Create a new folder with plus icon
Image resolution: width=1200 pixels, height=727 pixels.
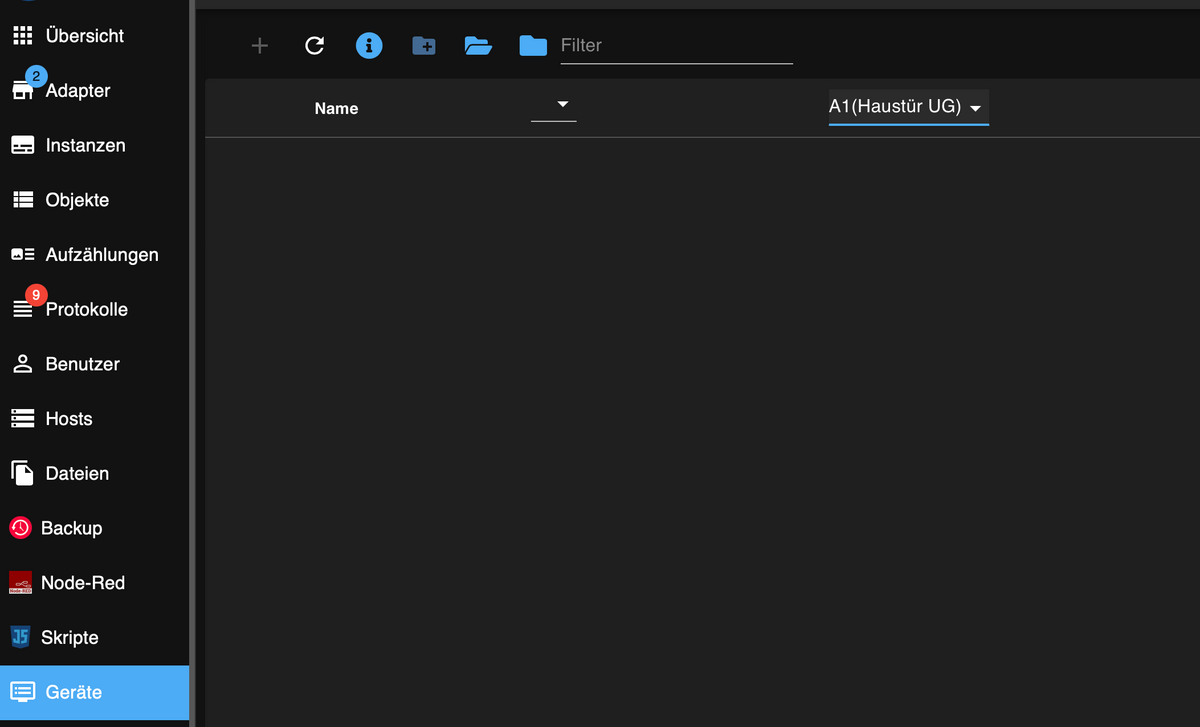point(424,45)
